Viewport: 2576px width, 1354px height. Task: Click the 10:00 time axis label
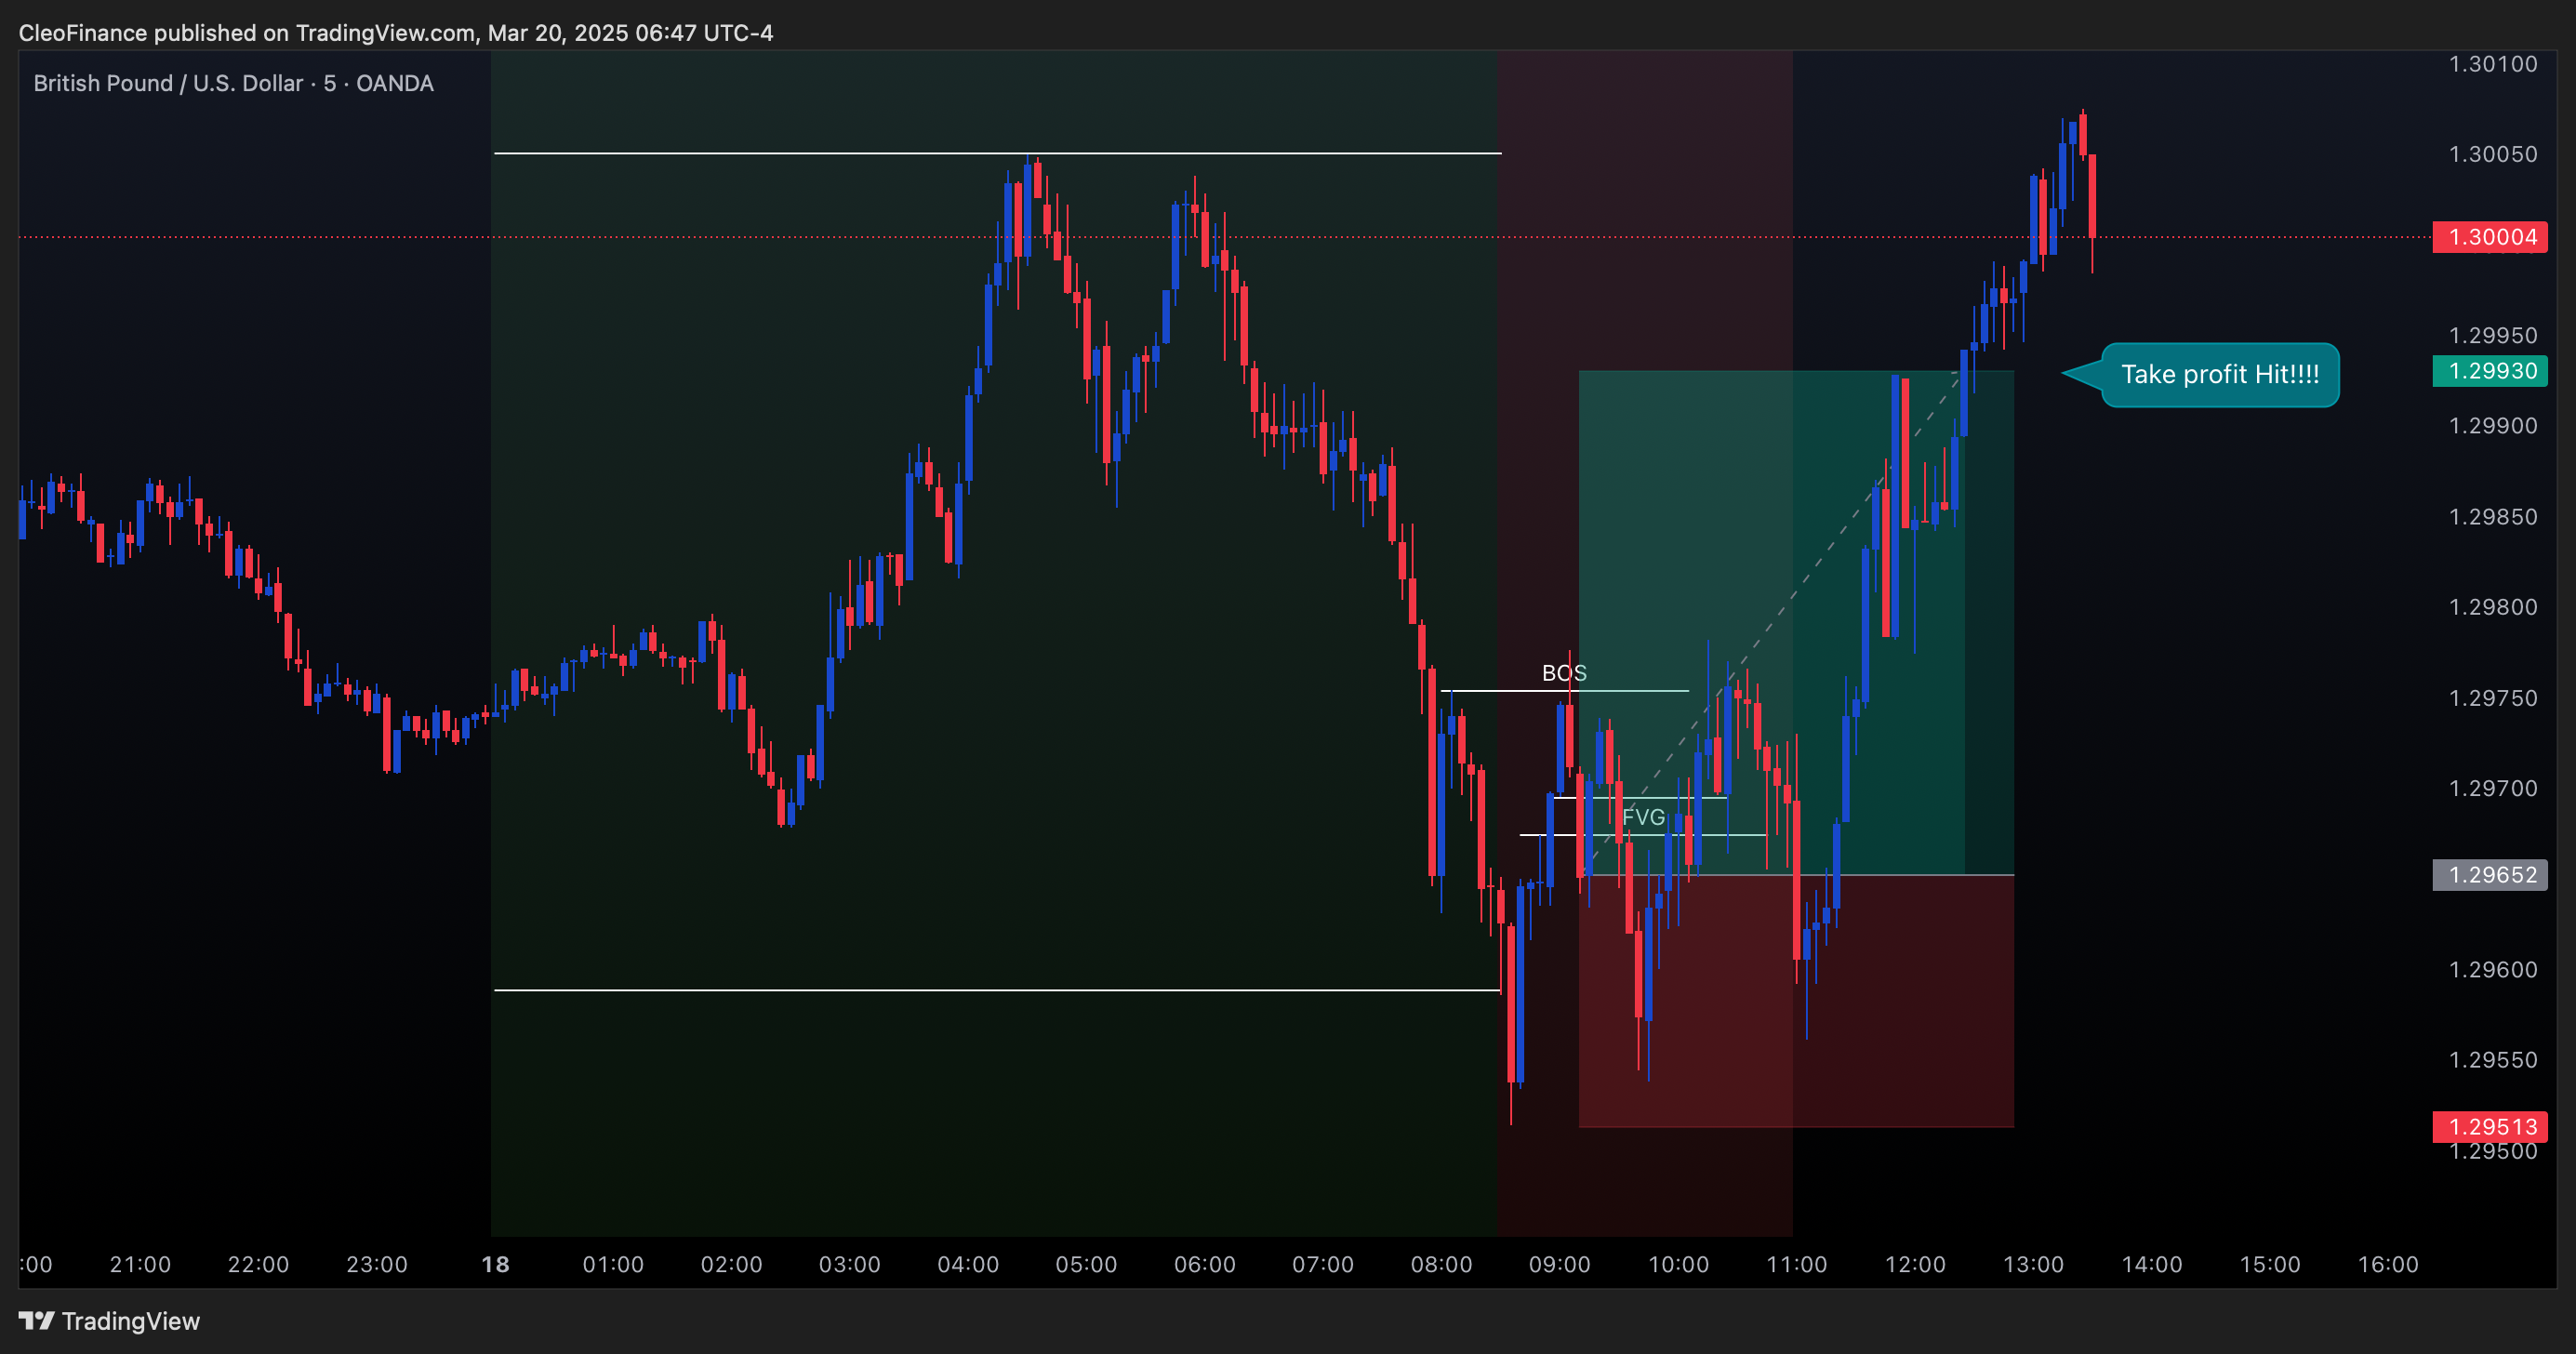point(1678,1264)
